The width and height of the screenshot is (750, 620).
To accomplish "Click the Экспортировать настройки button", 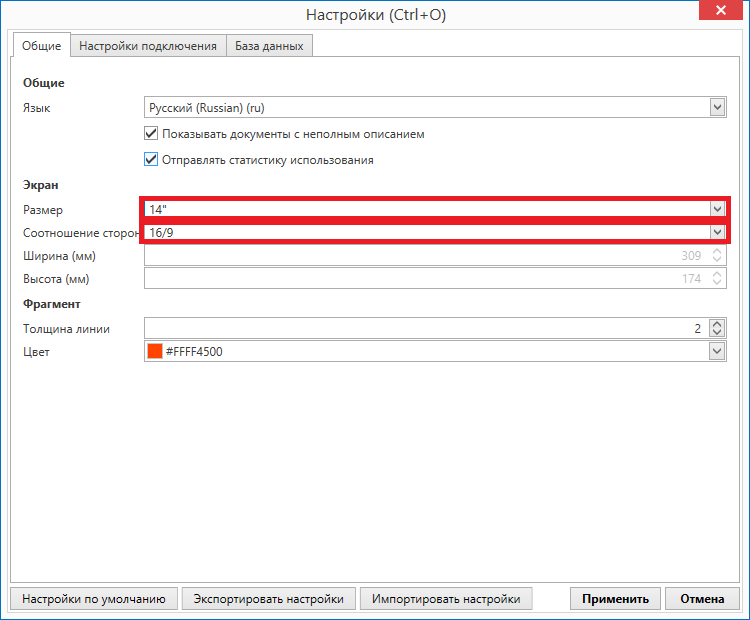I will 269,598.
